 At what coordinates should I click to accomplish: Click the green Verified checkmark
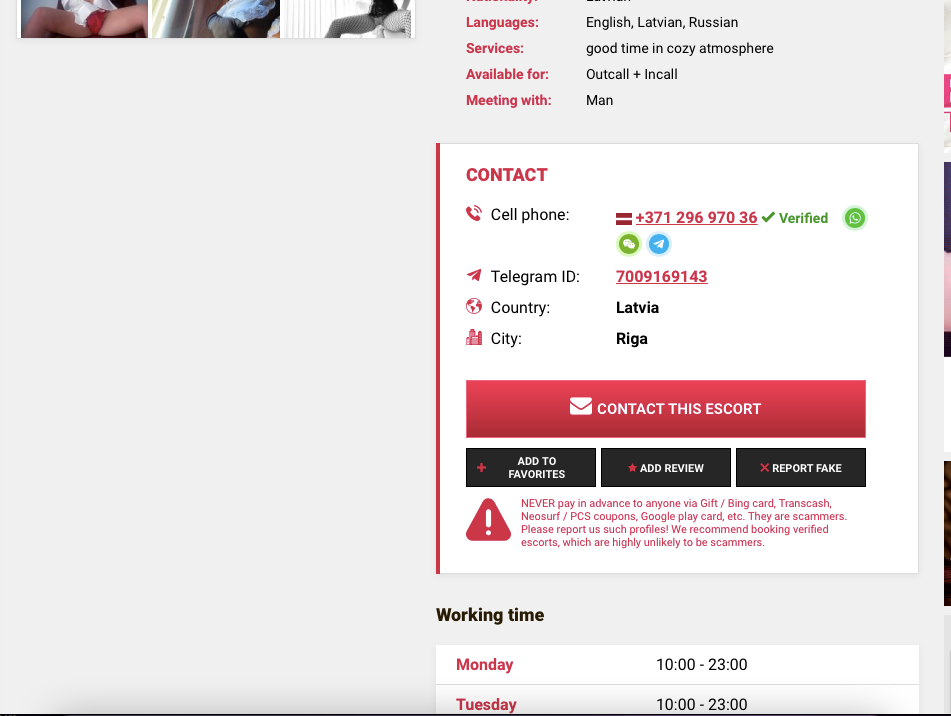click(x=768, y=217)
